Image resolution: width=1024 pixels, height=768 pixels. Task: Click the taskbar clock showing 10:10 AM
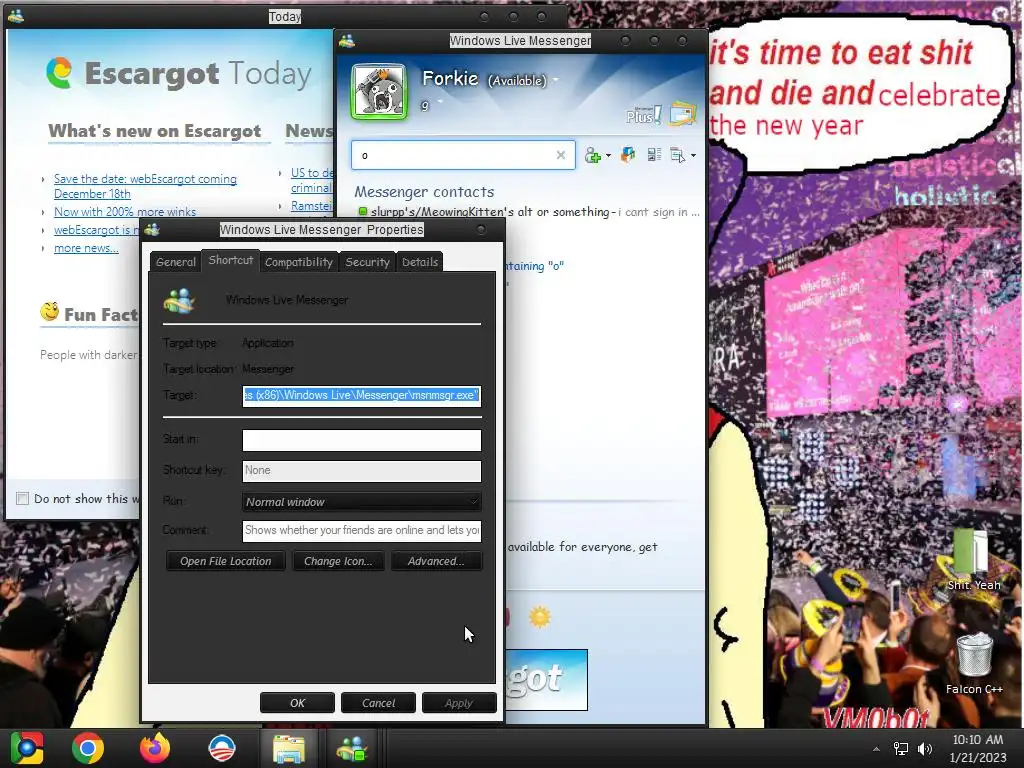(978, 748)
